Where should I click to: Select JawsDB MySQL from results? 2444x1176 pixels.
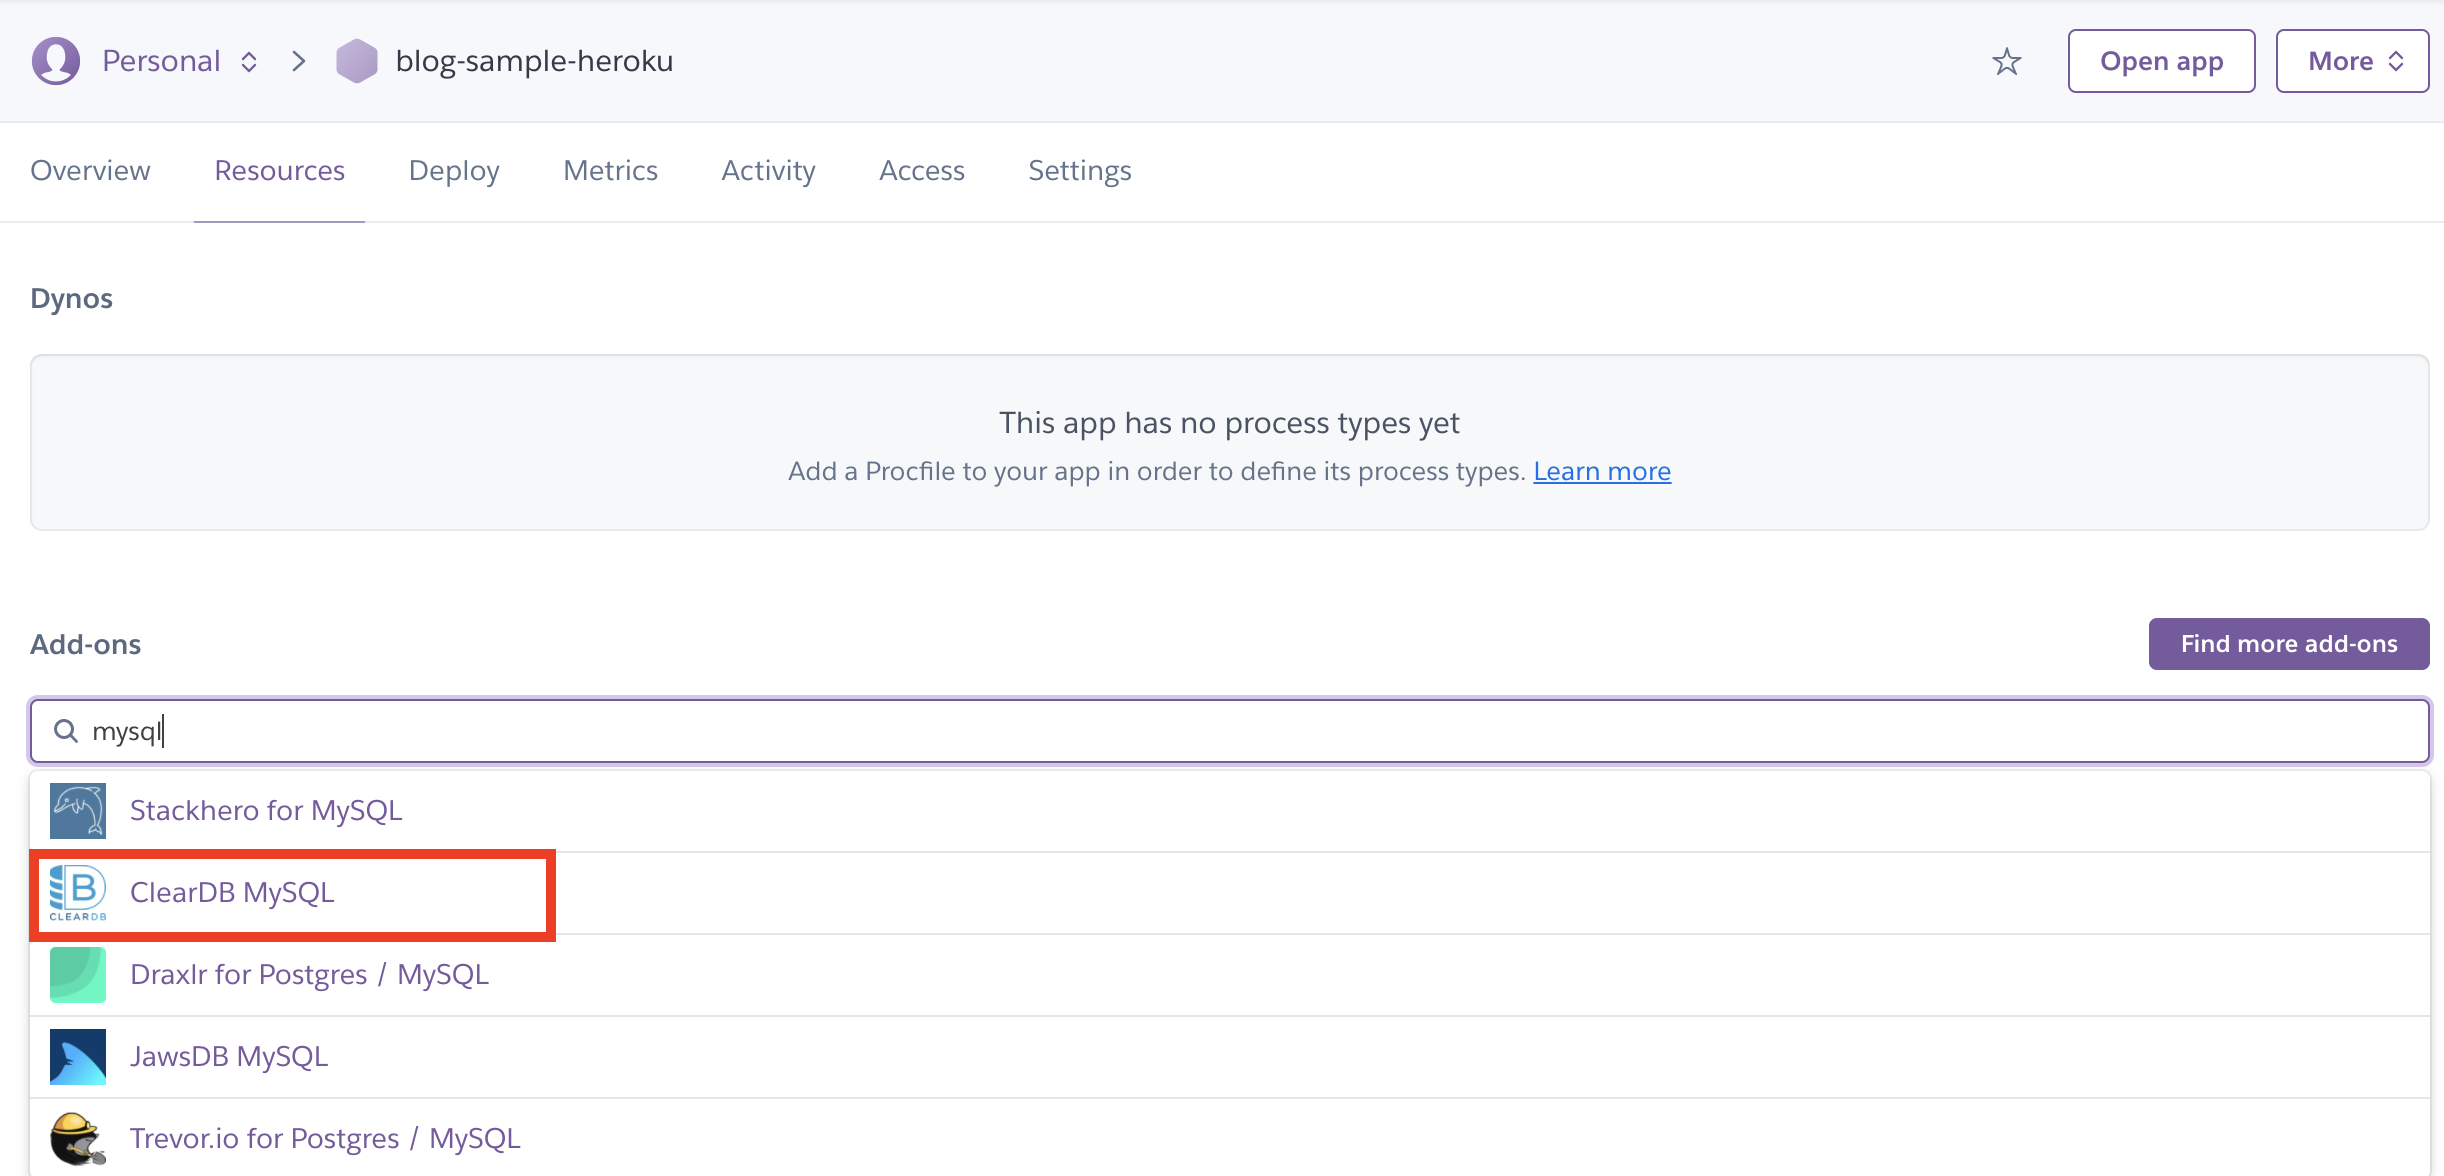pos(229,1056)
